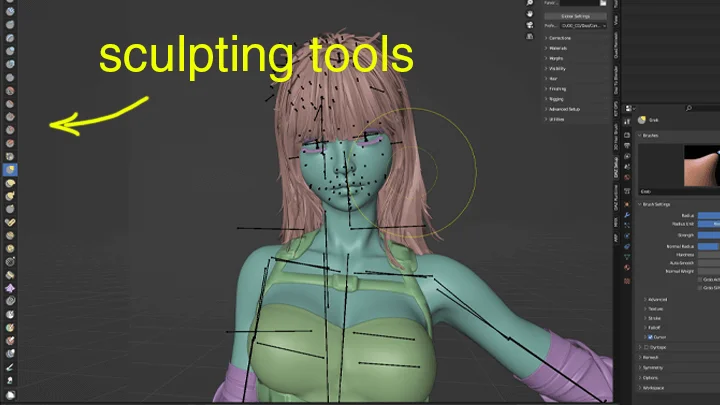The image size is (720, 405).
Task: Click the folder browse icon button
Action: coord(603,3)
